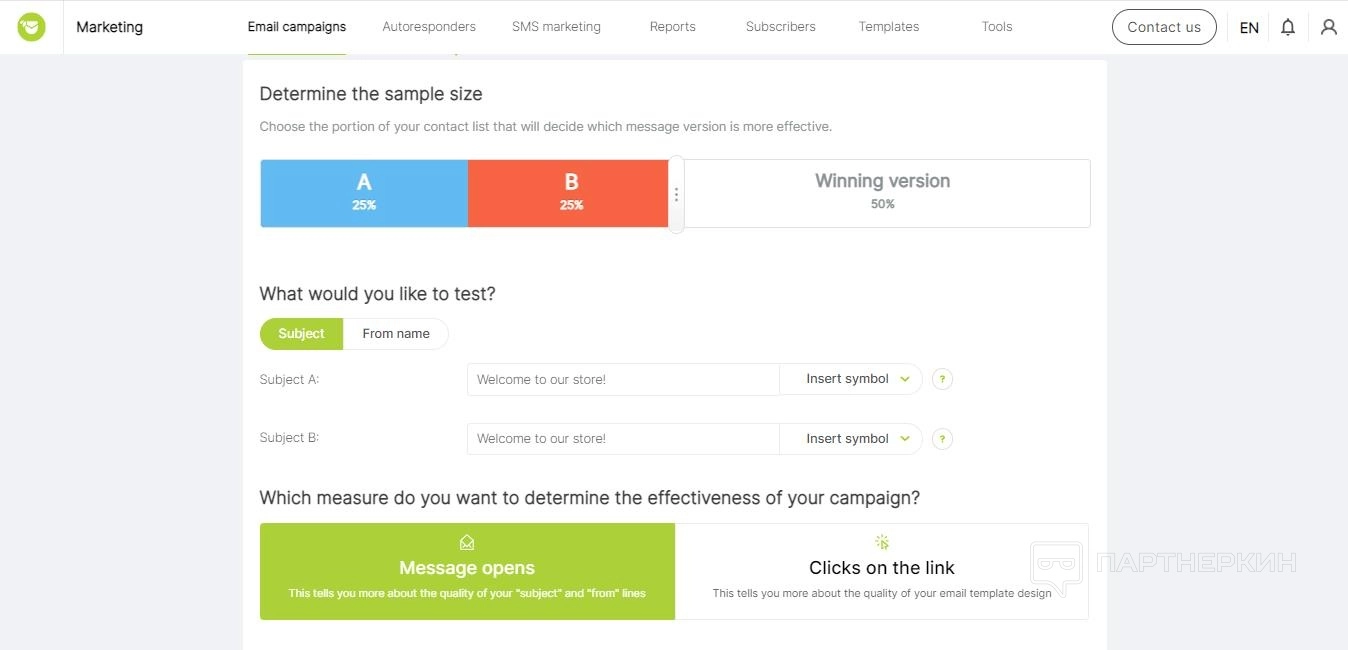Open the user account profile icon
Image resolution: width=1348 pixels, height=650 pixels.
click(1328, 27)
